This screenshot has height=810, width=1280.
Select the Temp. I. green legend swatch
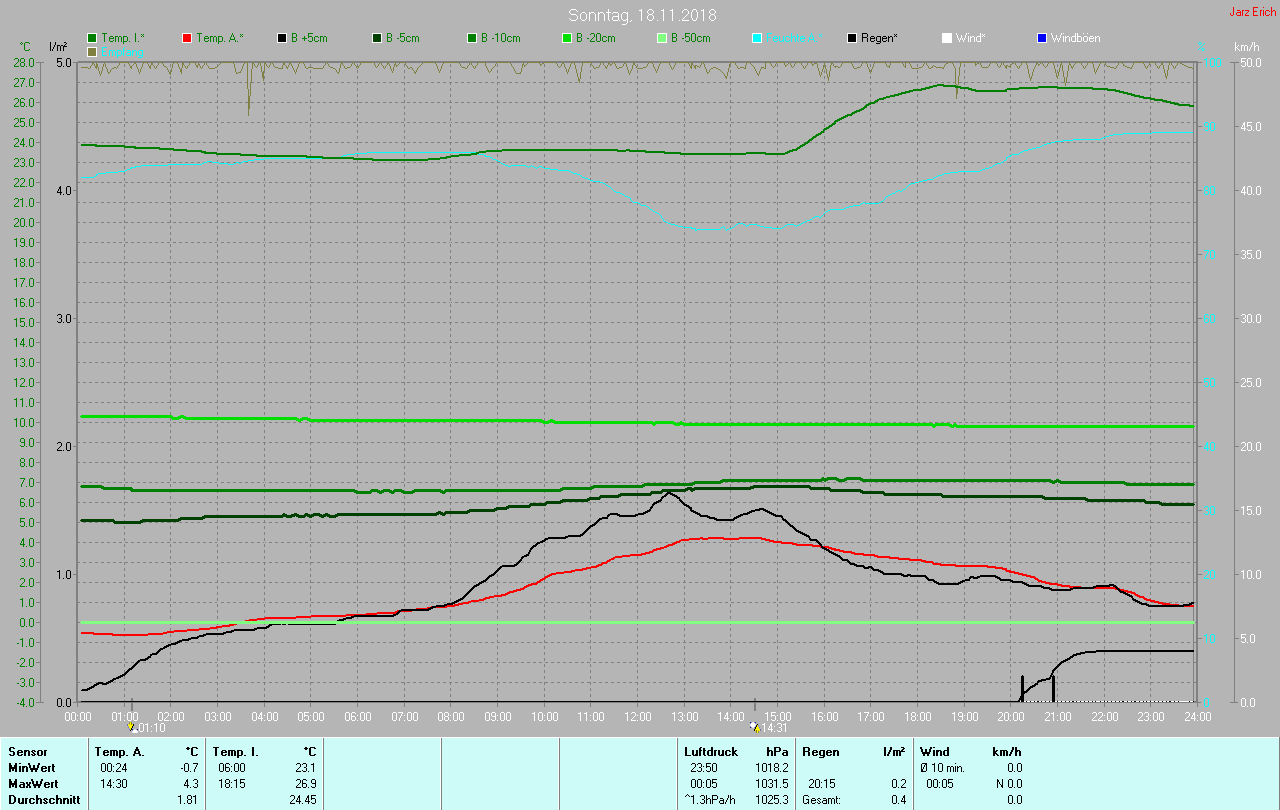[x=93, y=38]
